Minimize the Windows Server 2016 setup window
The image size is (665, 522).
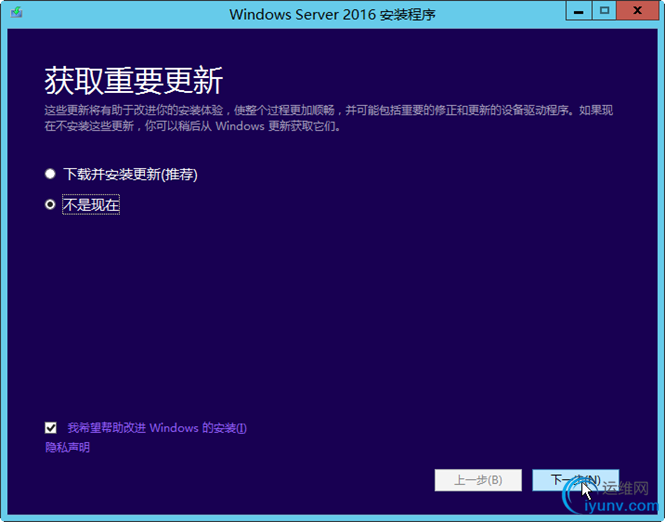click(578, 11)
